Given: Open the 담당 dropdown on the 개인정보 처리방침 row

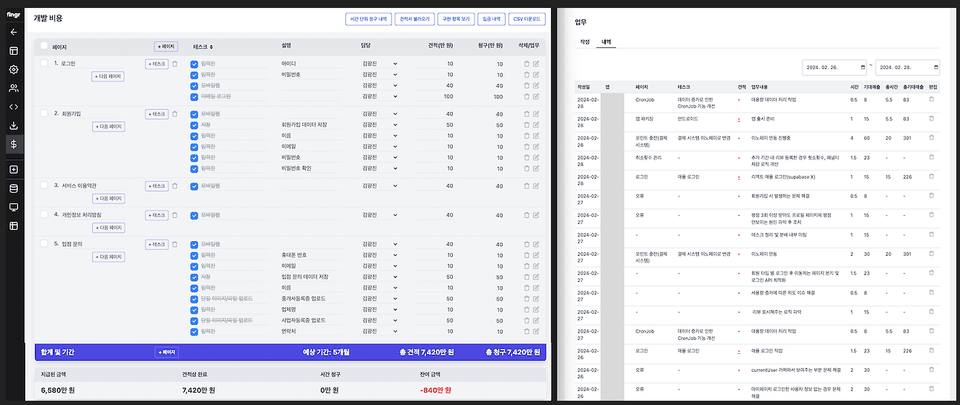Looking at the screenshot, I should [x=380, y=215].
